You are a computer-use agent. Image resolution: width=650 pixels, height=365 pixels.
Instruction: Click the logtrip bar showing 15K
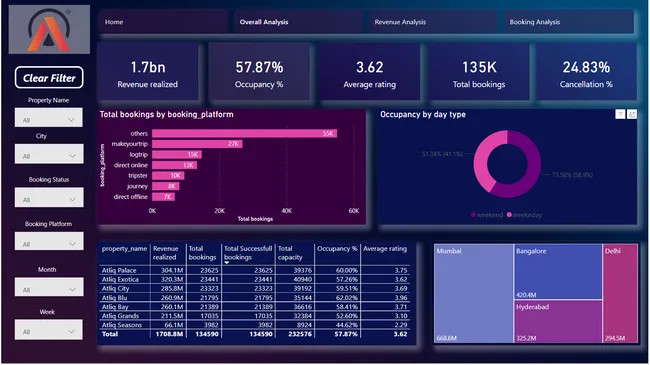(x=177, y=154)
